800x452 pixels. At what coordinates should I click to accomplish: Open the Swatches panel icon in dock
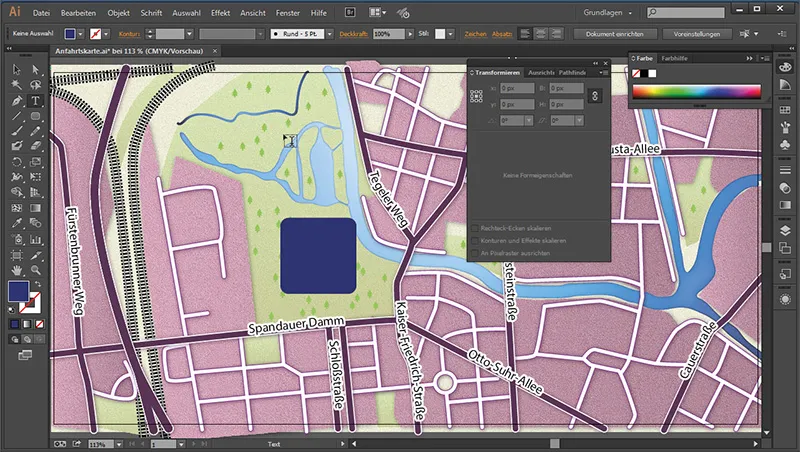tap(785, 110)
